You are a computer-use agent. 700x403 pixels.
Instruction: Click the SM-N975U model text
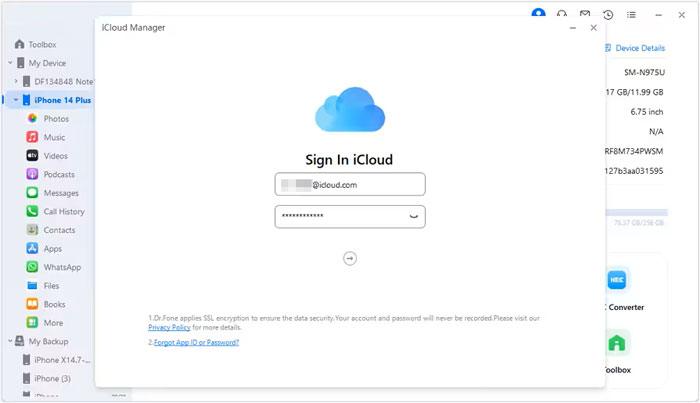(644, 72)
